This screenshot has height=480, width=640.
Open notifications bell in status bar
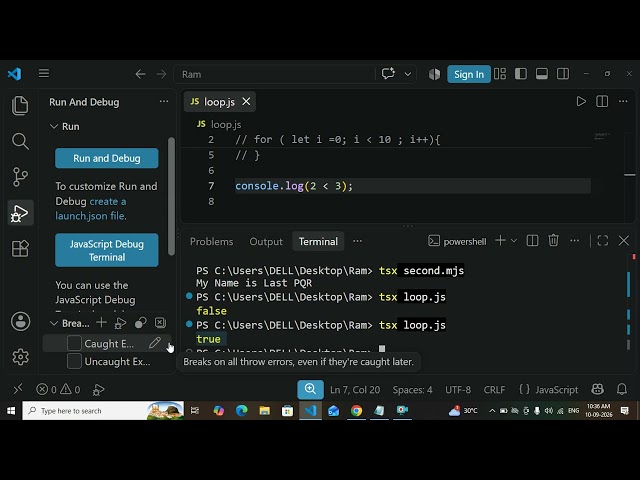[x=622, y=389]
